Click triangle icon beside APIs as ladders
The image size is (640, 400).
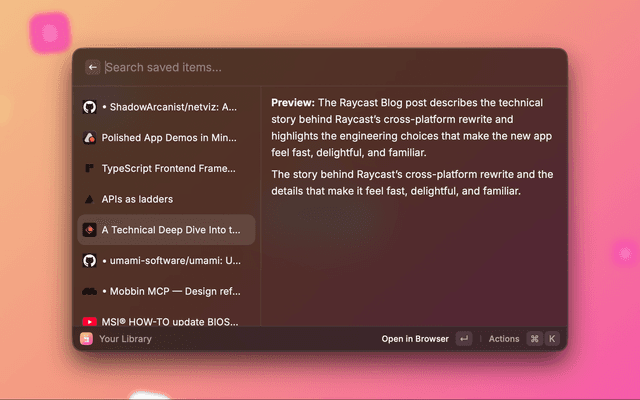point(89,199)
